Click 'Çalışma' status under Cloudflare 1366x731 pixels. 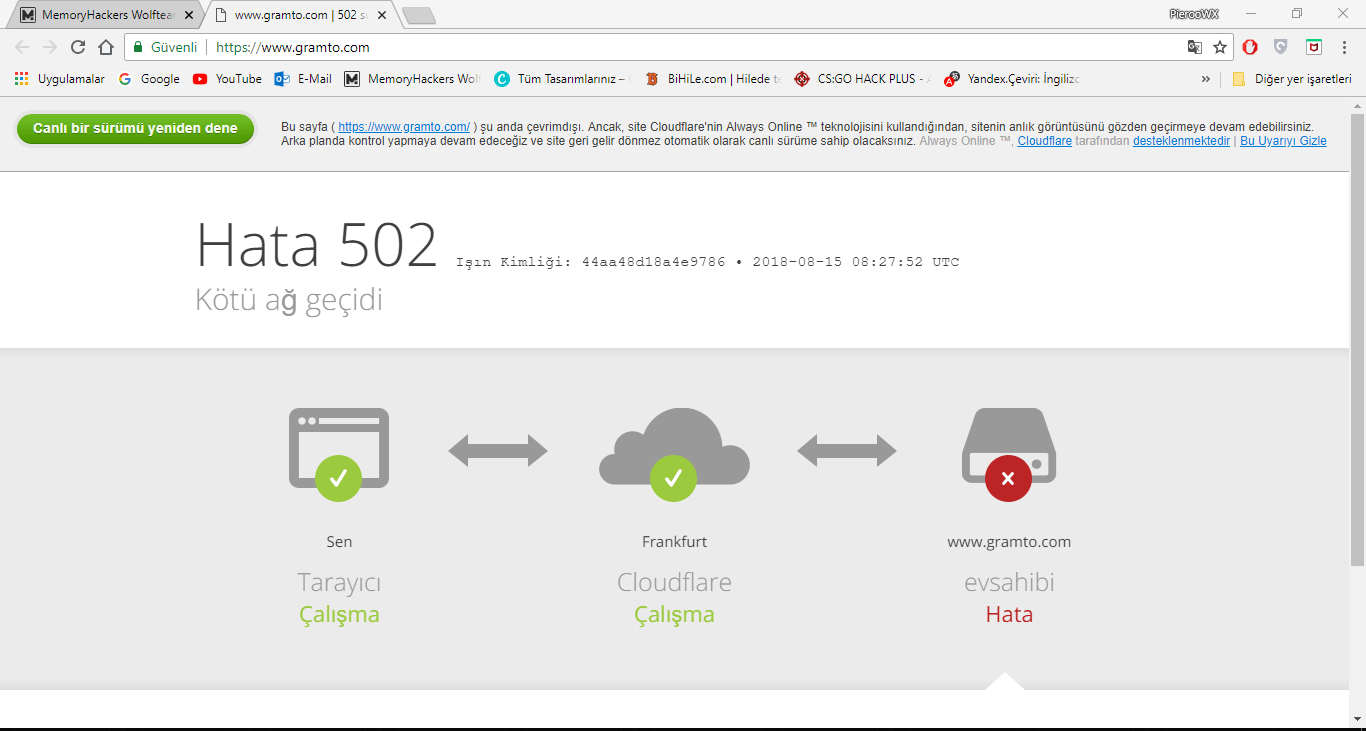(x=674, y=614)
